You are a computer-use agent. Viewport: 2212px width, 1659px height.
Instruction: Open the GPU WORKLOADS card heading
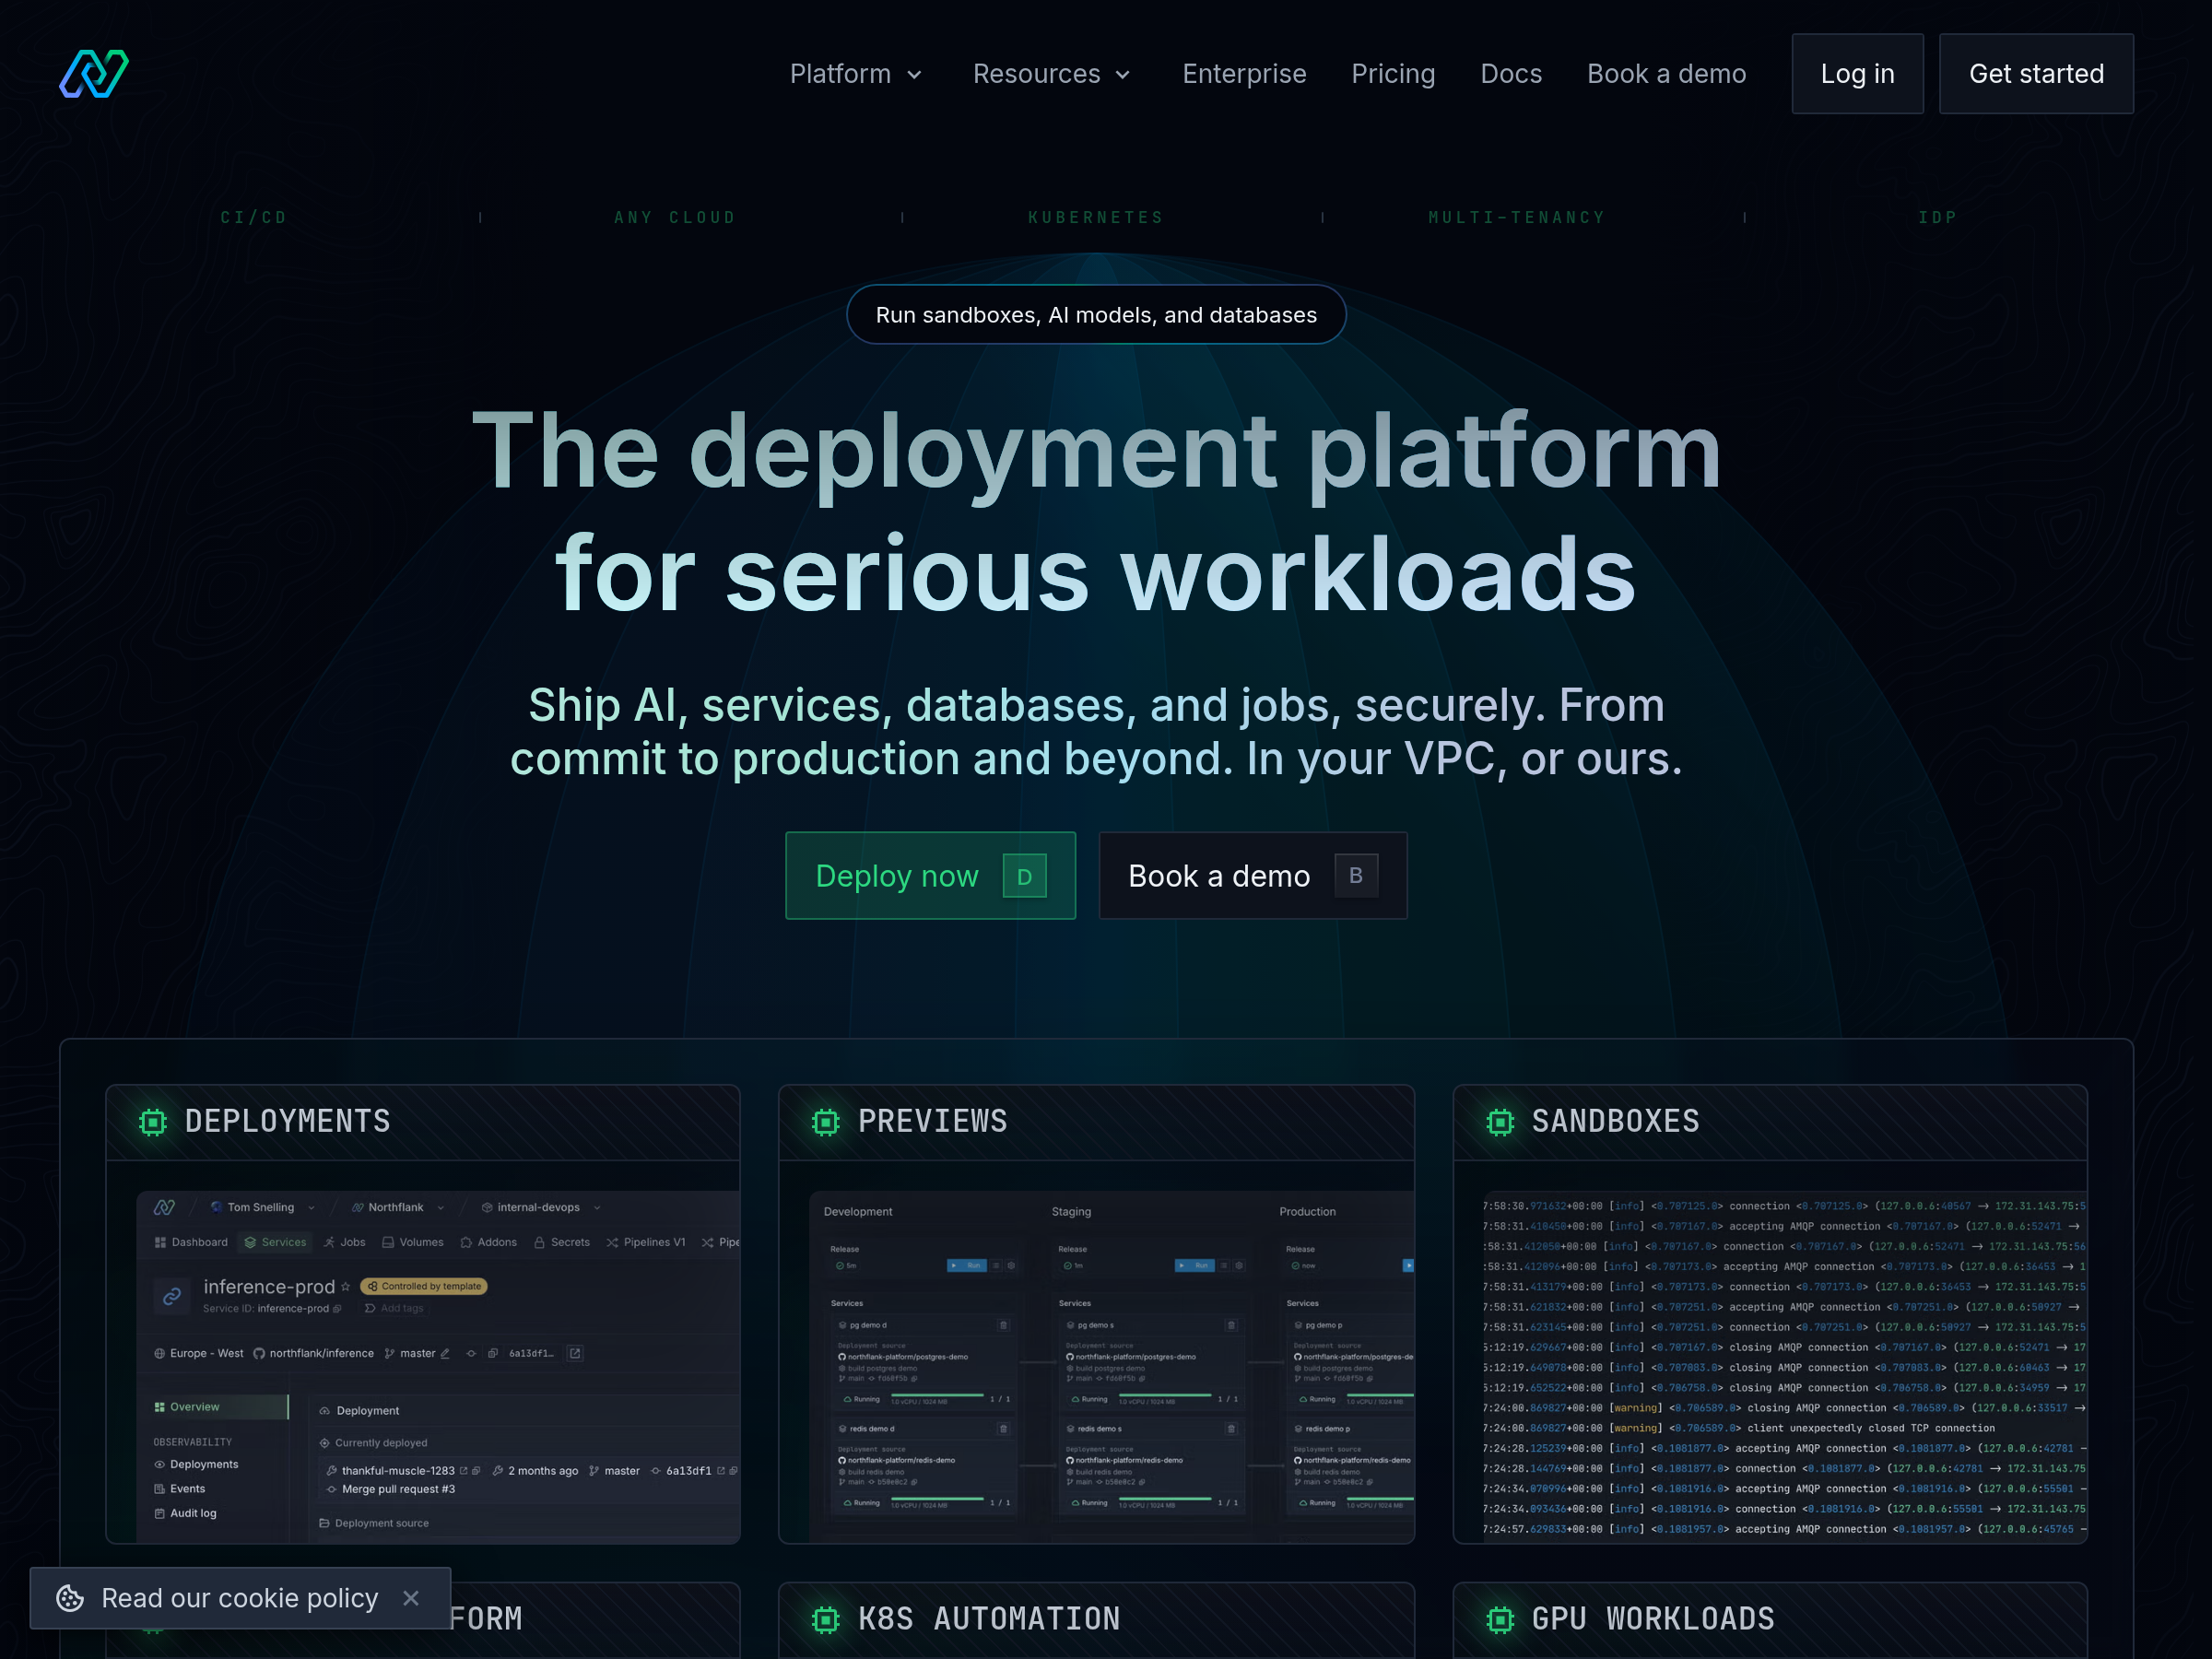[1653, 1619]
